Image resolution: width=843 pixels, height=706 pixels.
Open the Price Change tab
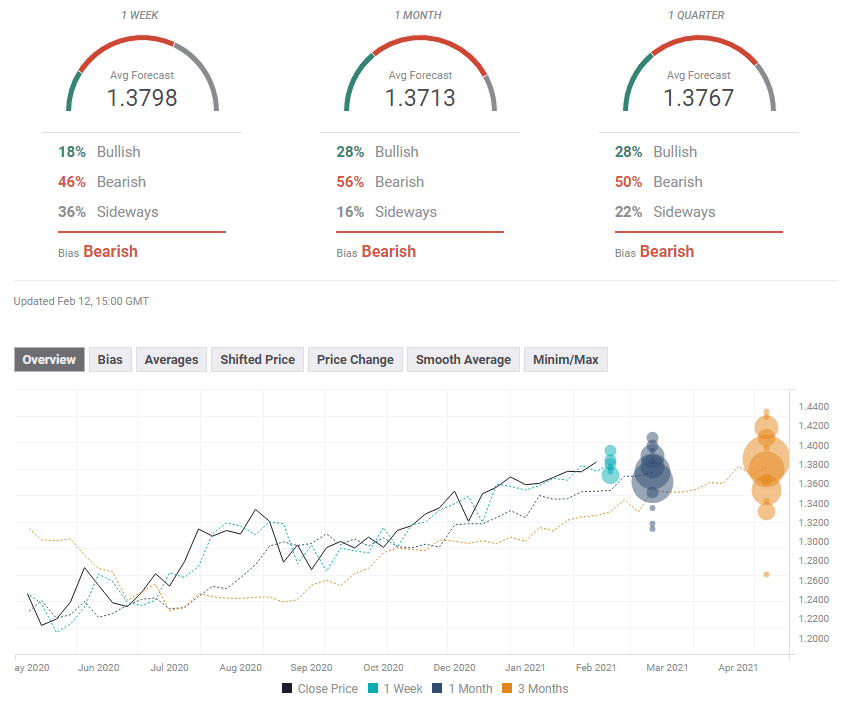click(355, 360)
